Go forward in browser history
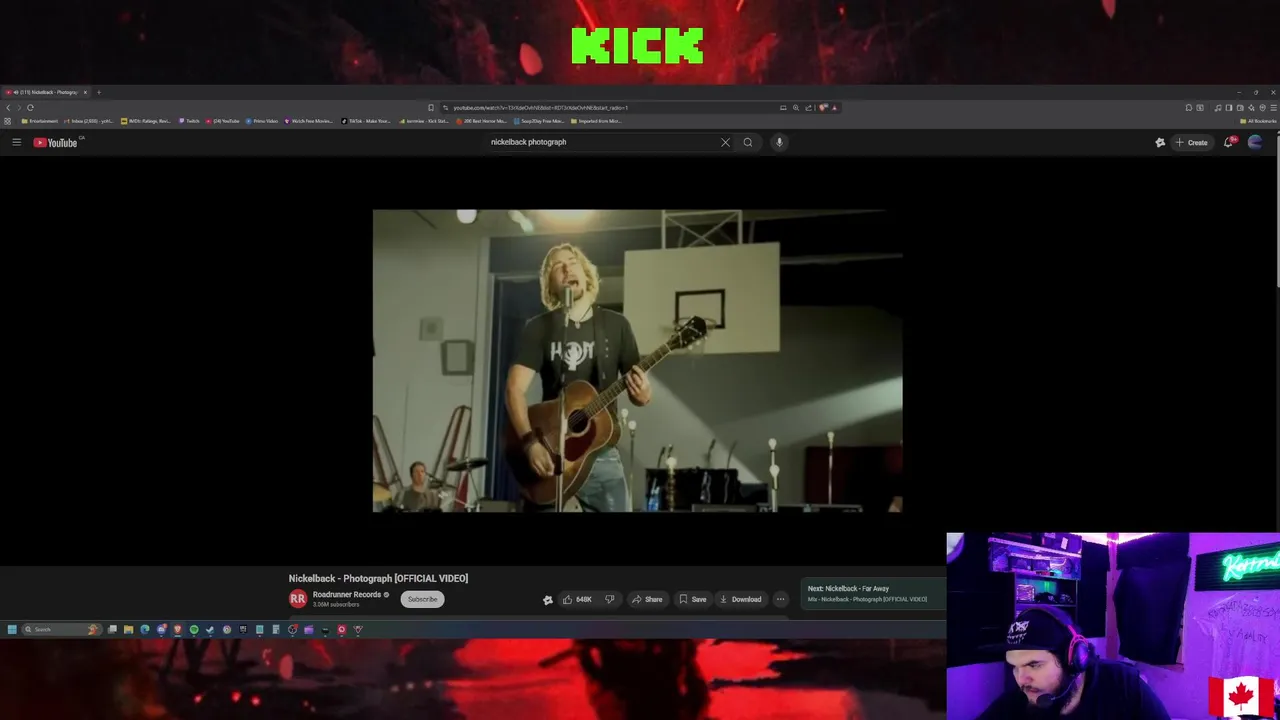1280x720 pixels. 19,107
